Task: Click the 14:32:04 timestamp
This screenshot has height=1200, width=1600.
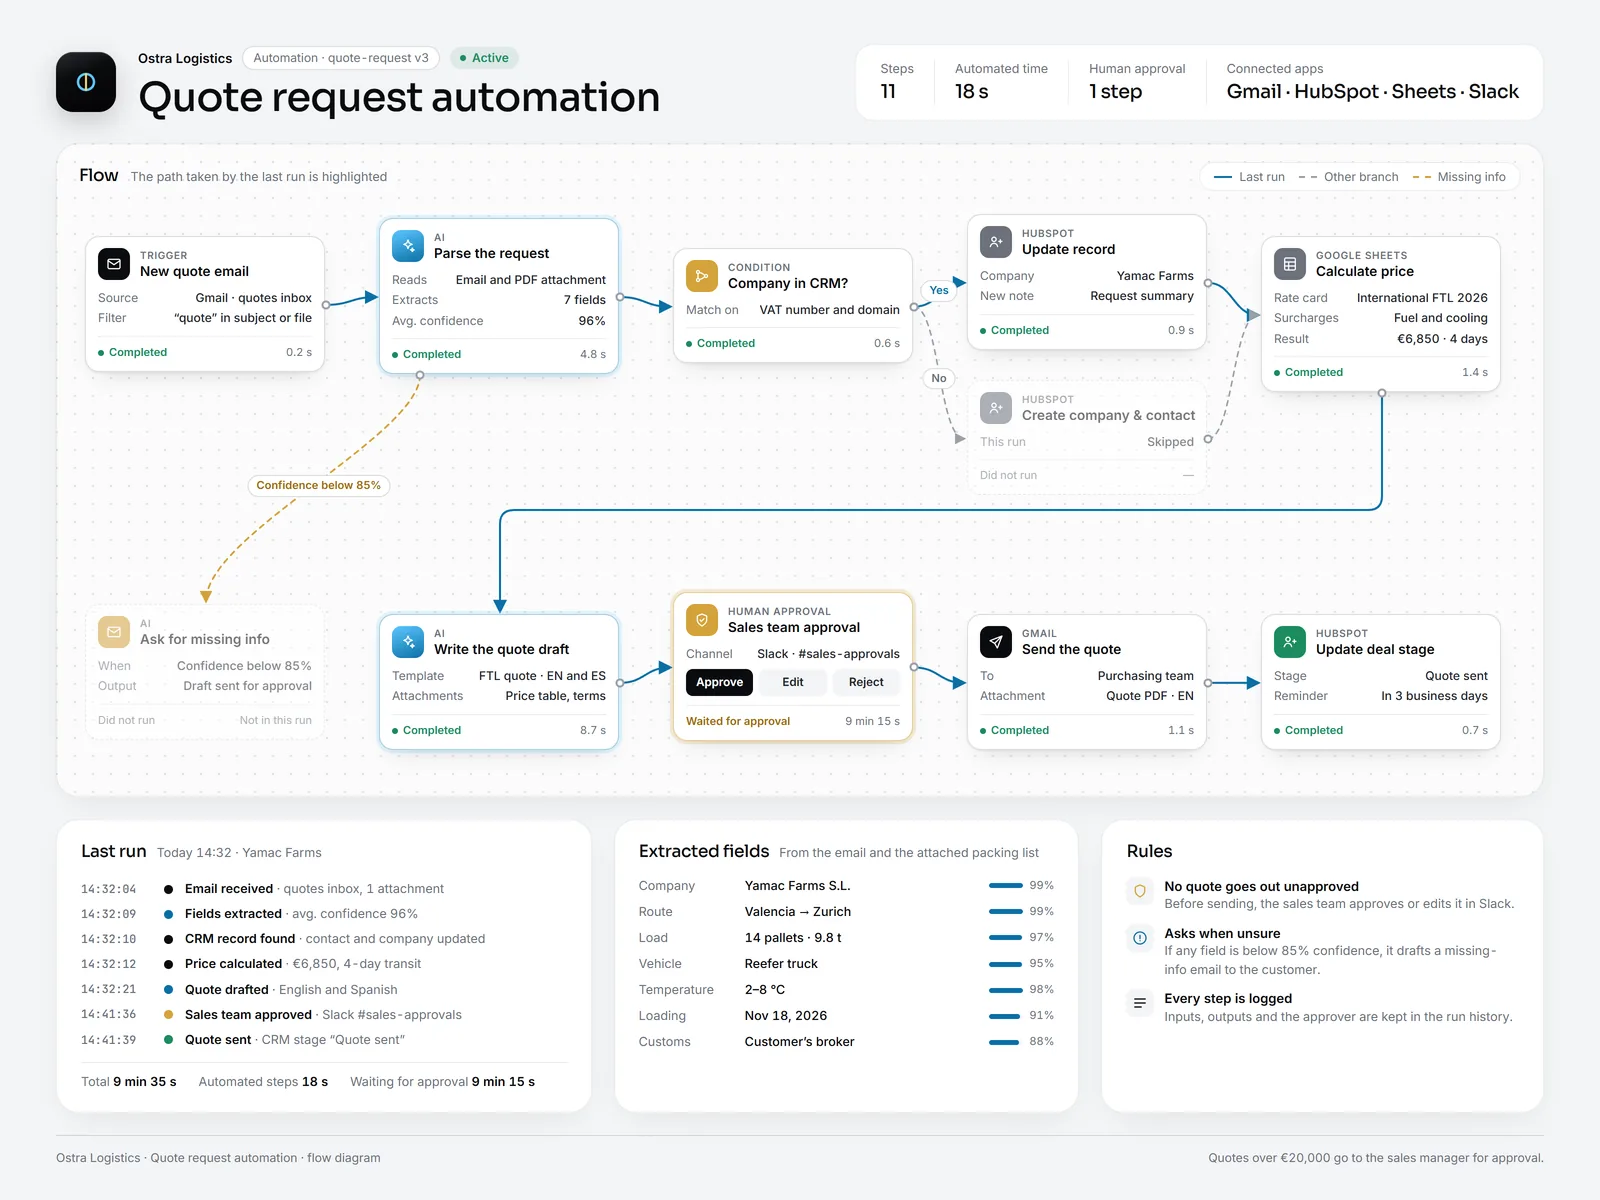Action: [x=109, y=889]
